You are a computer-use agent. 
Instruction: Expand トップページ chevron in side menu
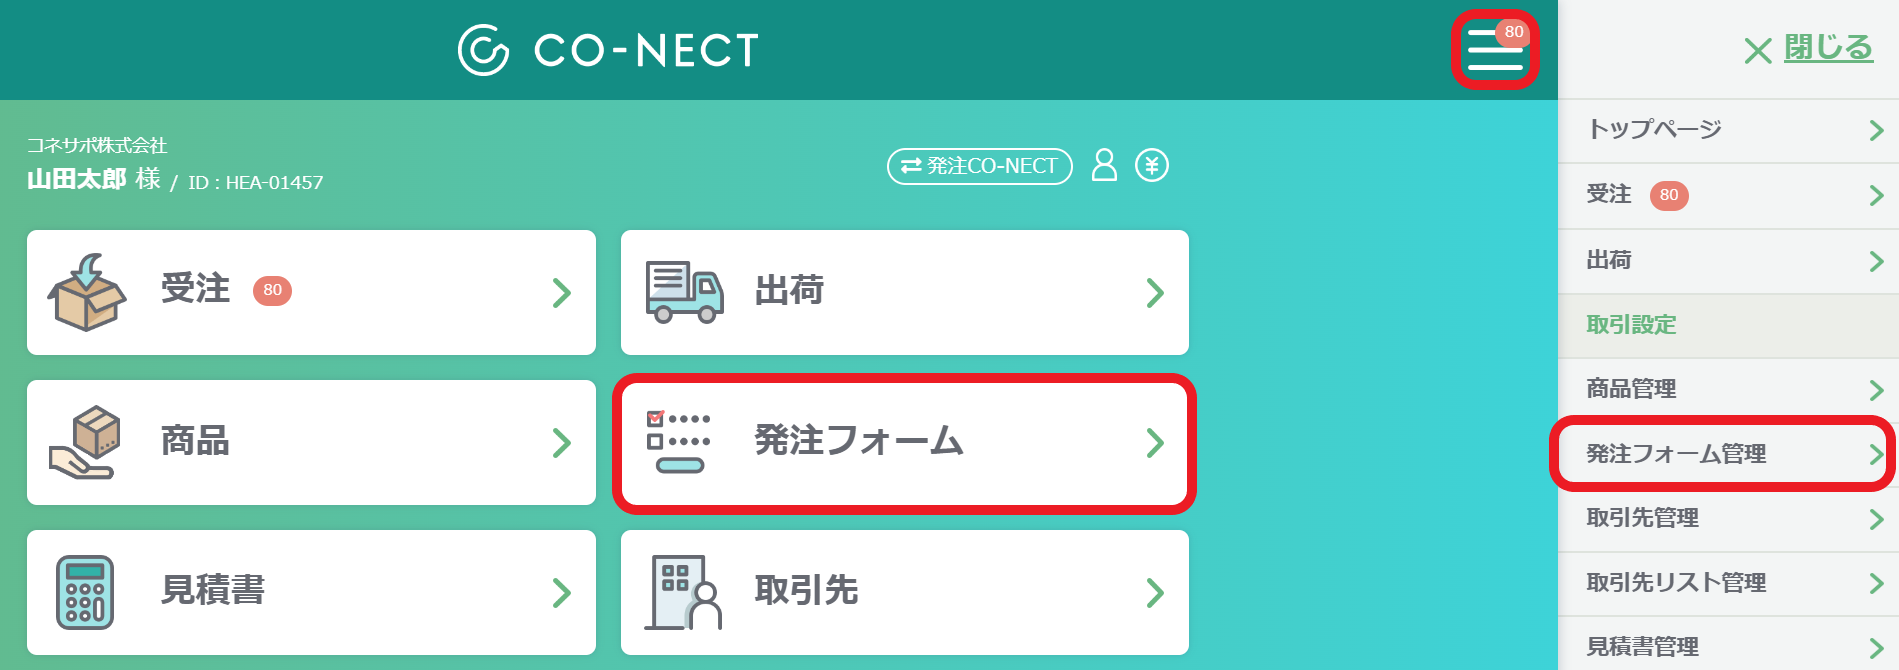pyautogui.click(x=1876, y=130)
